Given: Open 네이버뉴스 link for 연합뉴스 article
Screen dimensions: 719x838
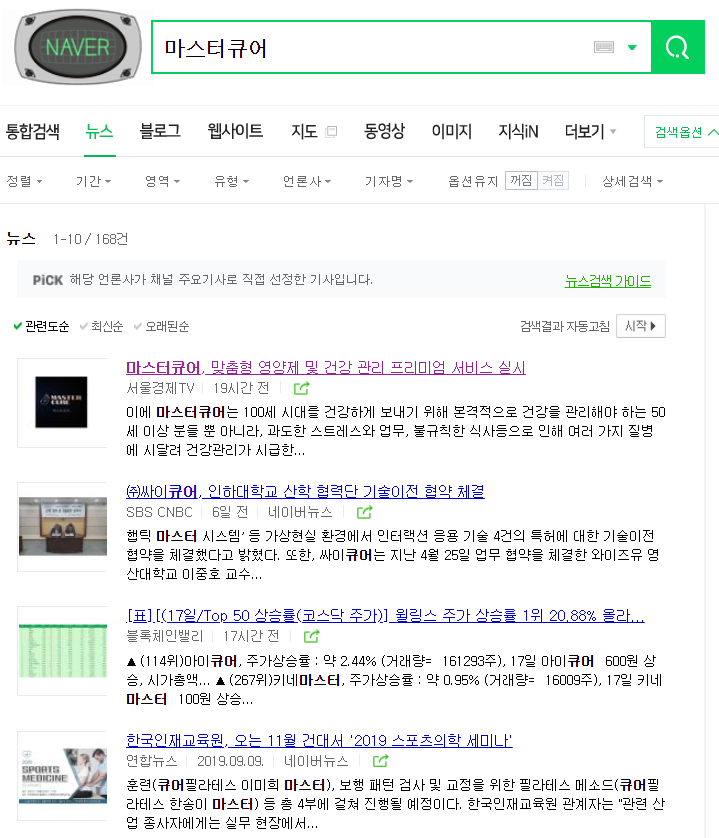Looking at the screenshot, I should (316, 761).
